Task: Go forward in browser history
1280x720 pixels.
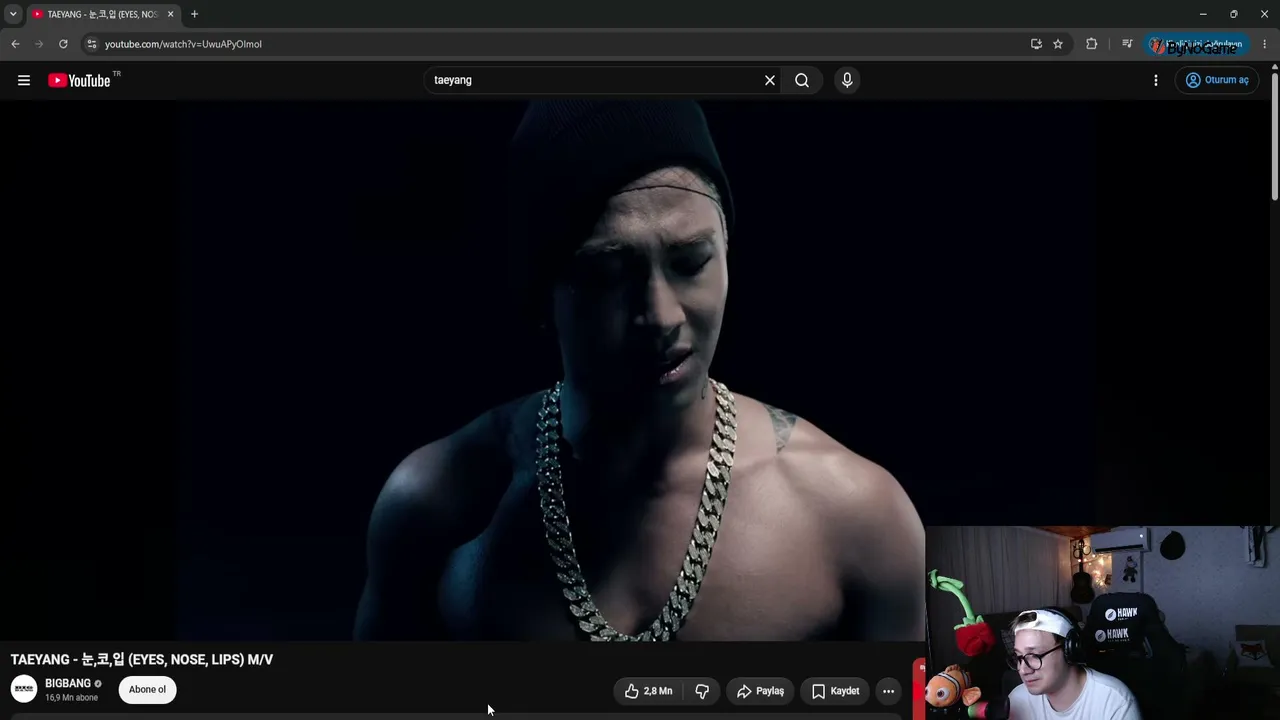Action: point(39,44)
